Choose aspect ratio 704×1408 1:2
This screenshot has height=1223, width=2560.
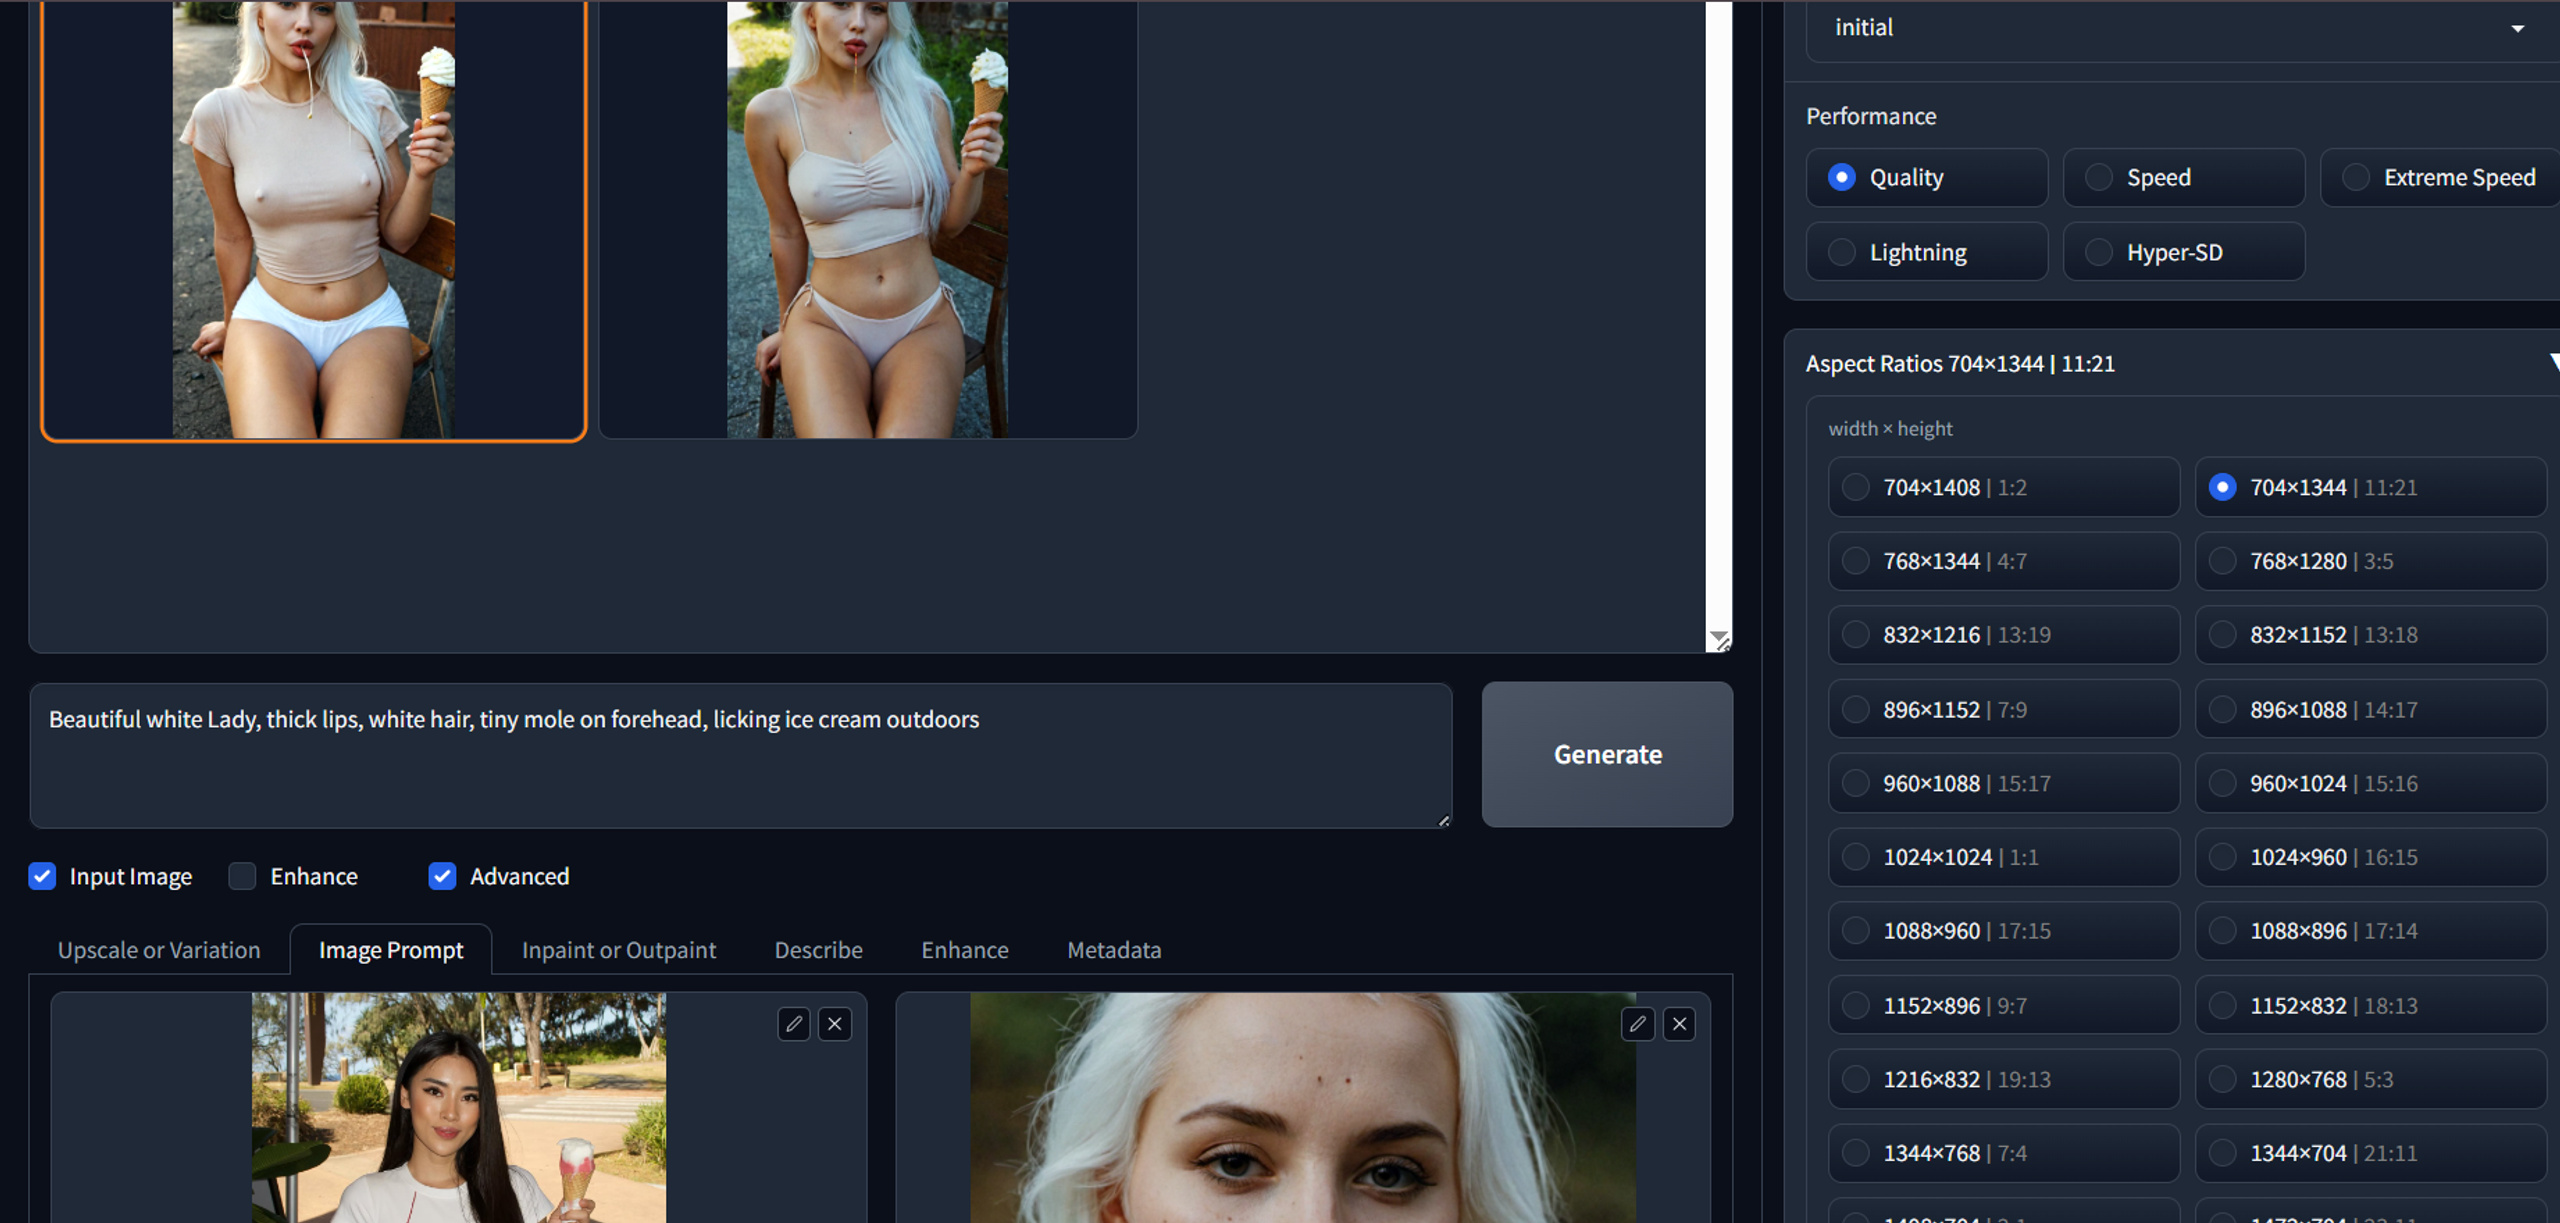(x=2003, y=487)
